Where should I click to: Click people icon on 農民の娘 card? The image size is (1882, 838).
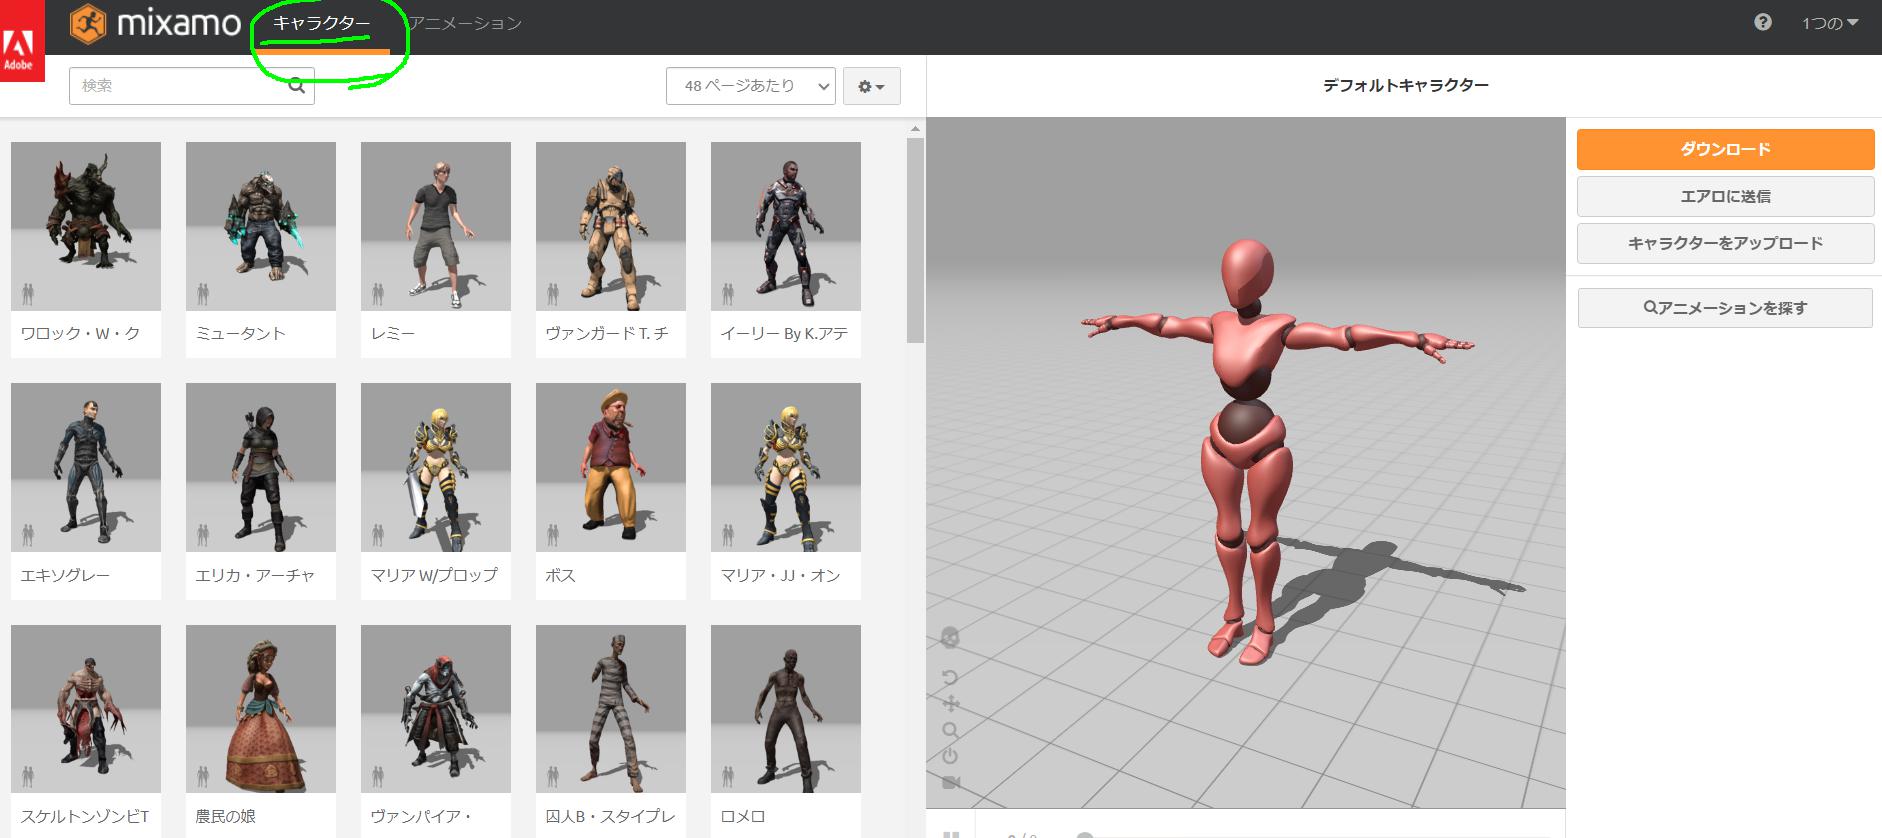[203, 777]
